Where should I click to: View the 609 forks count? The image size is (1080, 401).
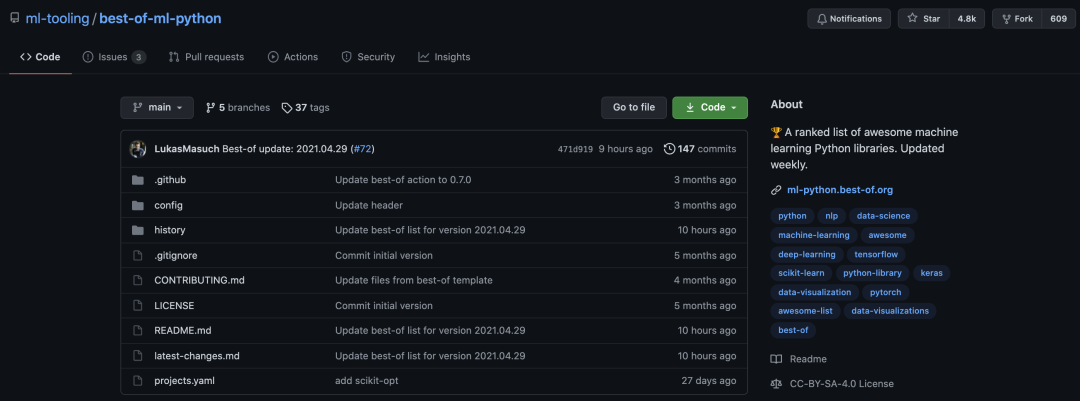(x=1059, y=19)
